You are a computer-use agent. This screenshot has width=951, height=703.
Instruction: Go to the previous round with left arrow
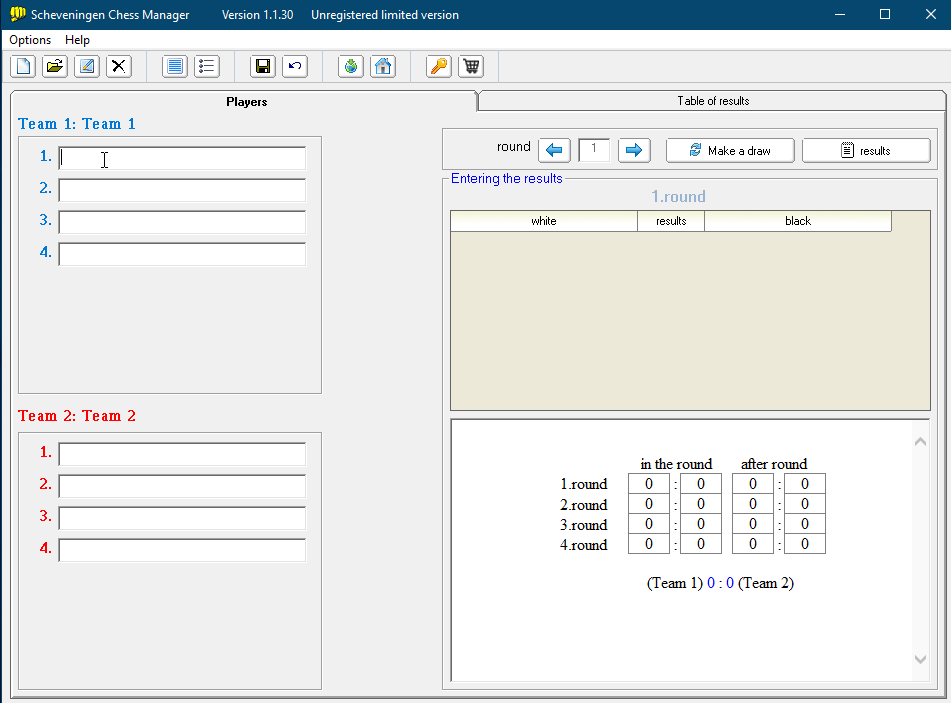point(554,150)
